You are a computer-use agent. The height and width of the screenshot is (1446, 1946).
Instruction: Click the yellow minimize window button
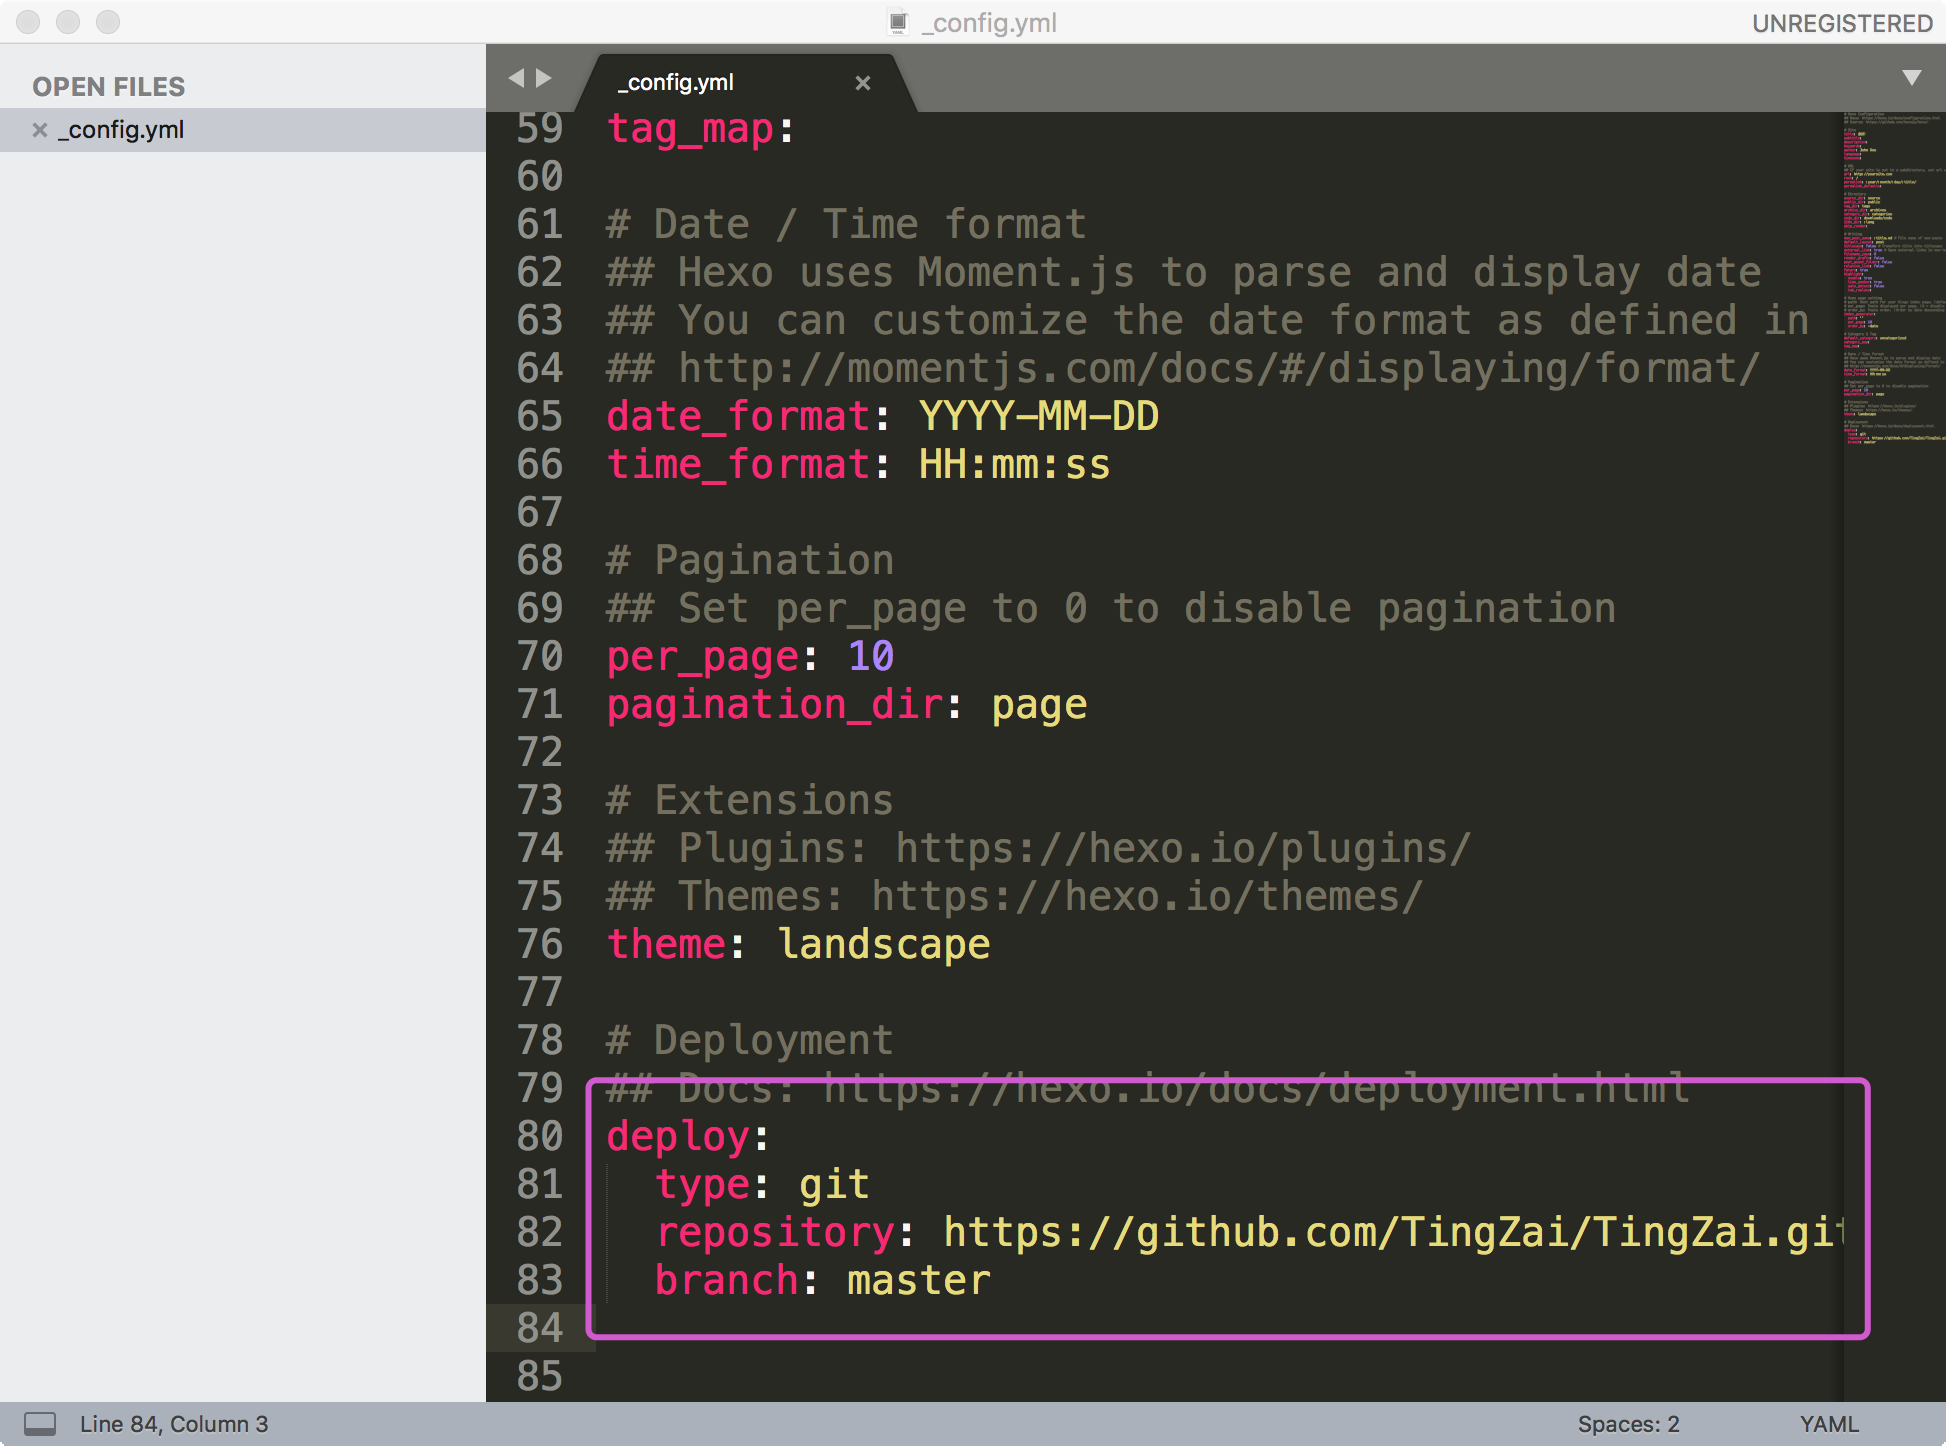[68, 22]
